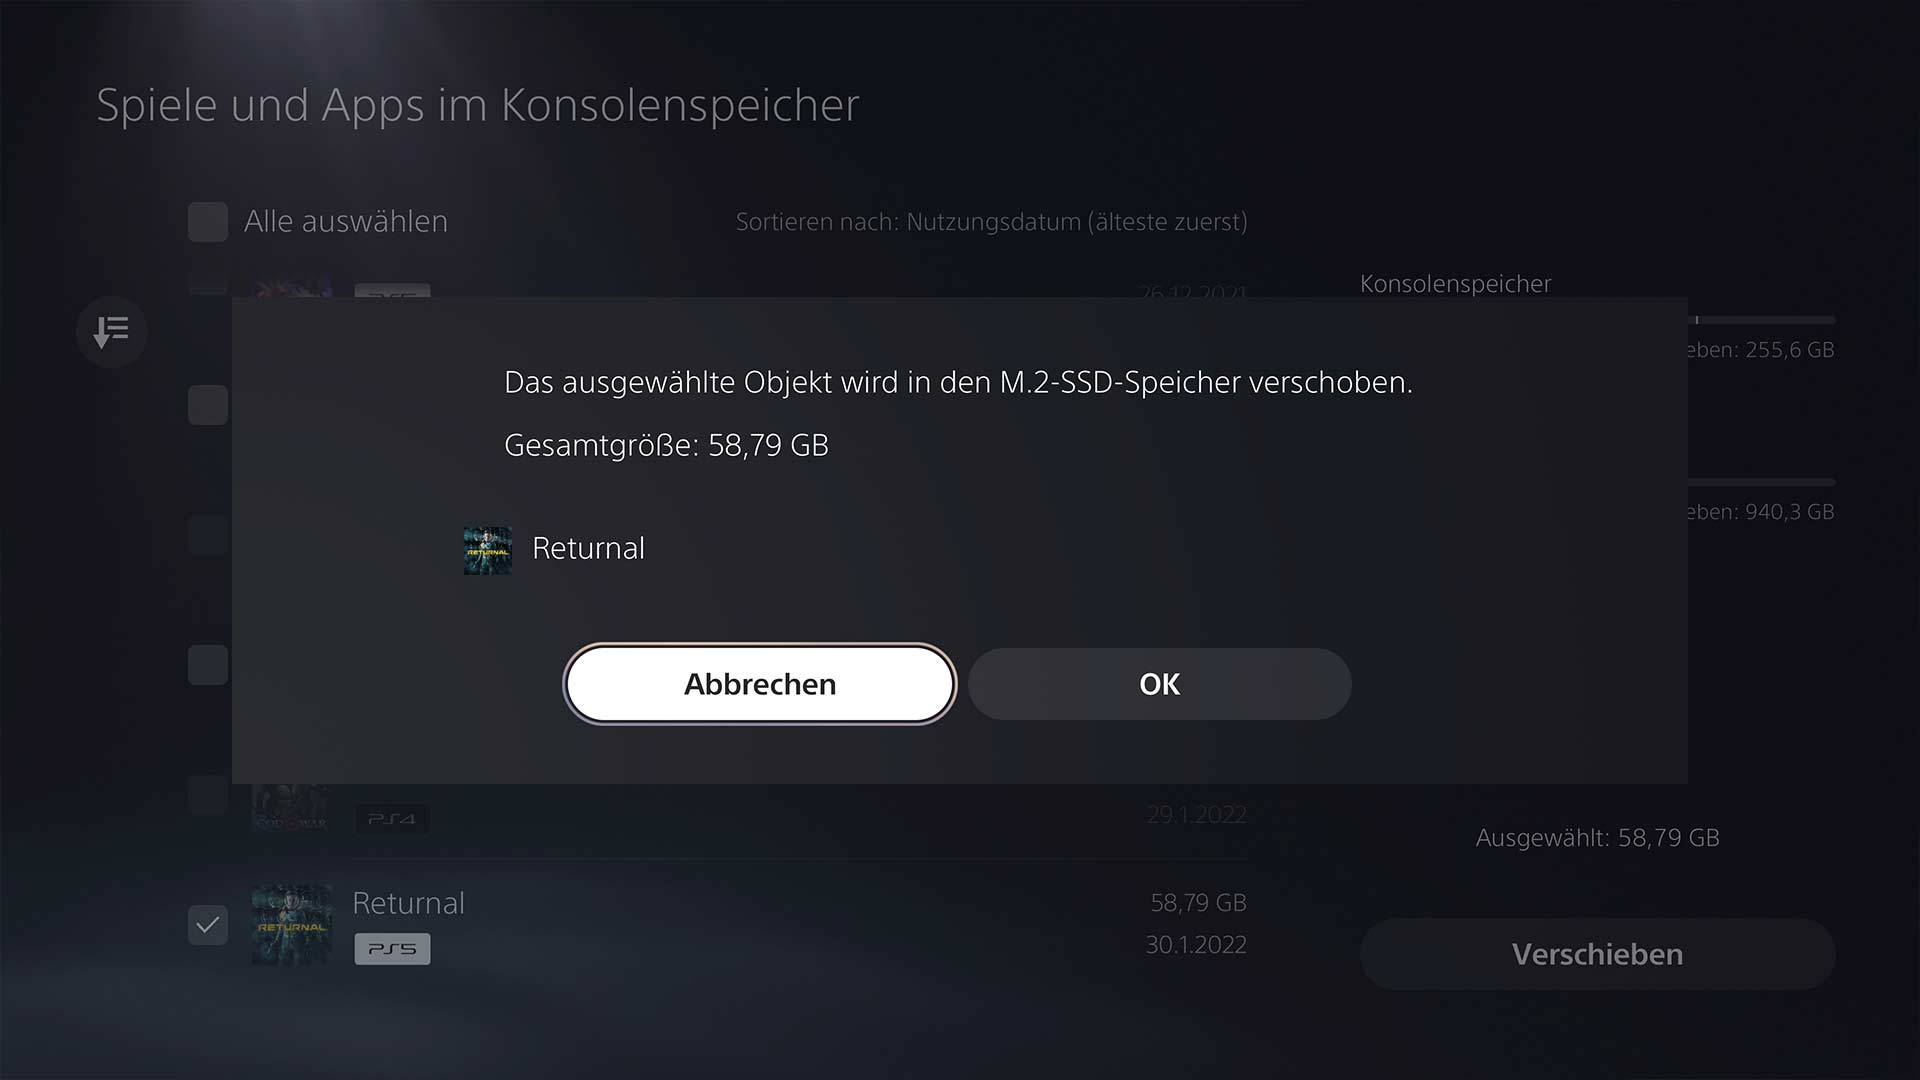The width and height of the screenshot is (1920, 1080).
Task: Uncheck the Returnal list checkbox
Action: click(208, 925)
